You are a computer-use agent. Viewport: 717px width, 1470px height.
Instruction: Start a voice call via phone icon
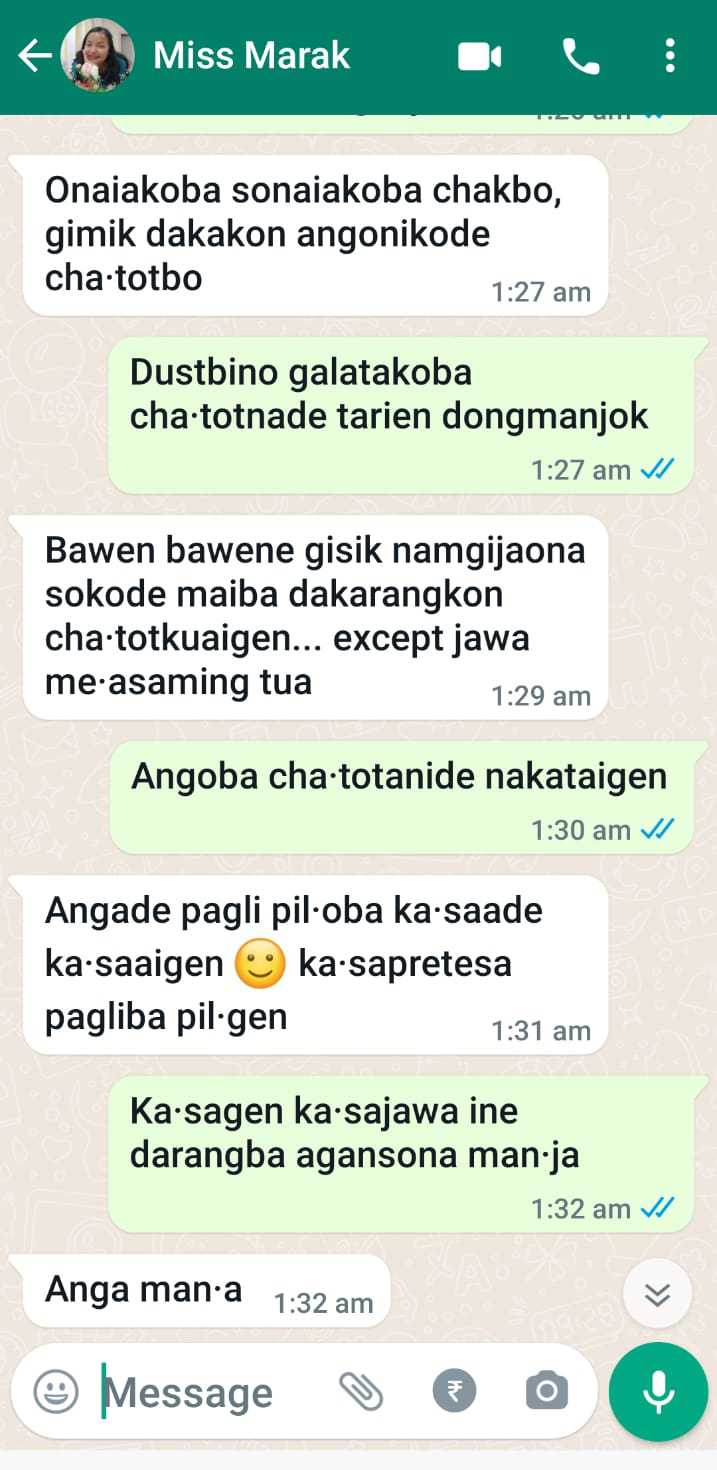(582, 57)
